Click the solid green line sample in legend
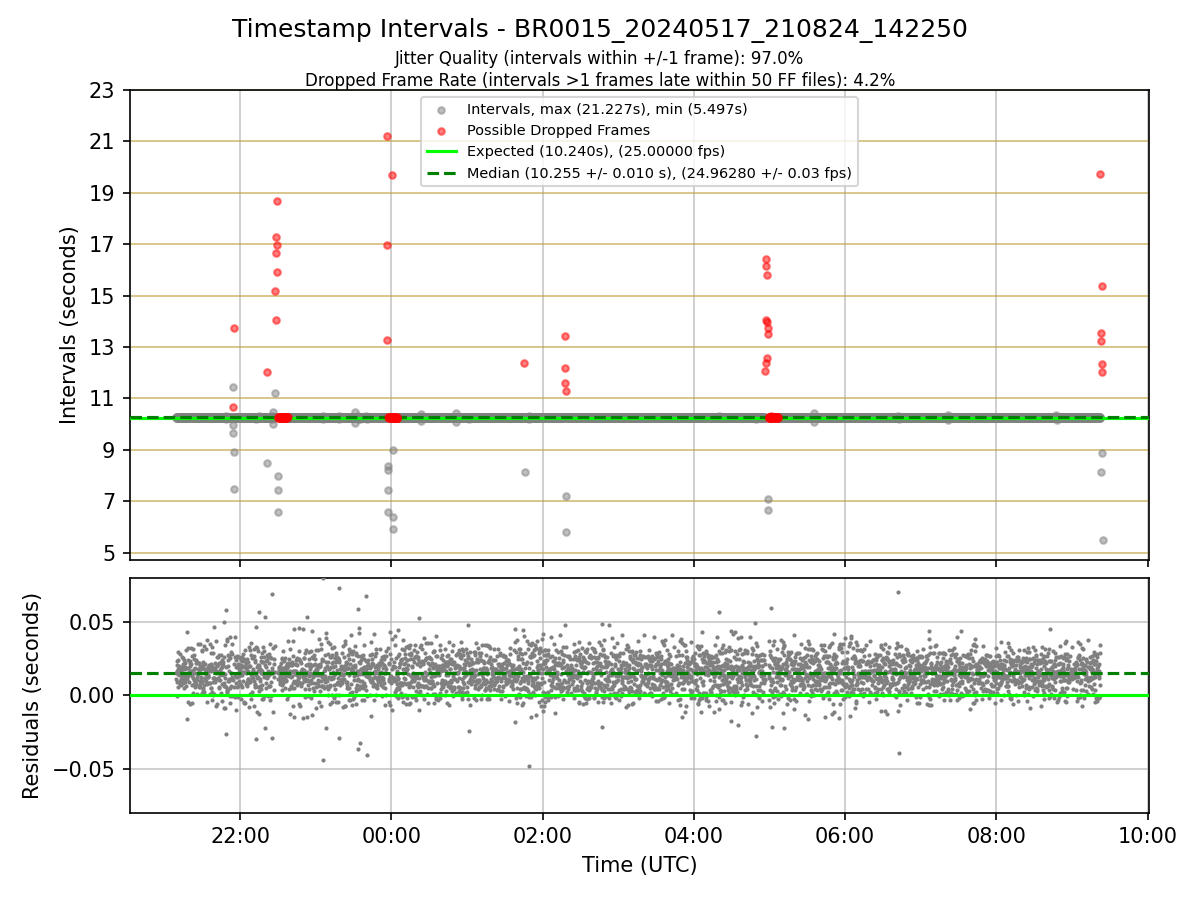 (441, 152)
